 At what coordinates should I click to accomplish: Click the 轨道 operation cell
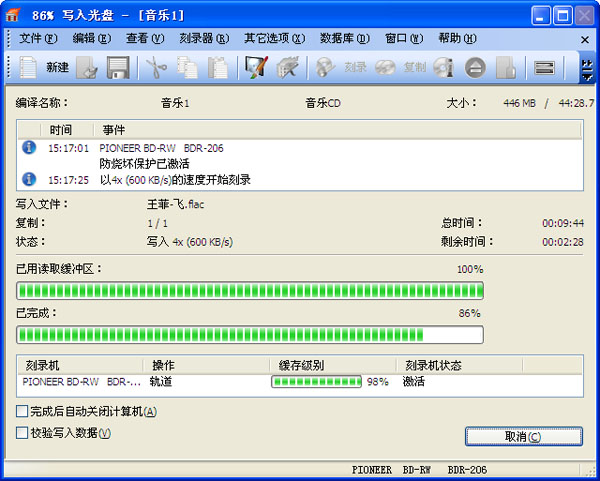pyautogui.click(x=161, y=382)
